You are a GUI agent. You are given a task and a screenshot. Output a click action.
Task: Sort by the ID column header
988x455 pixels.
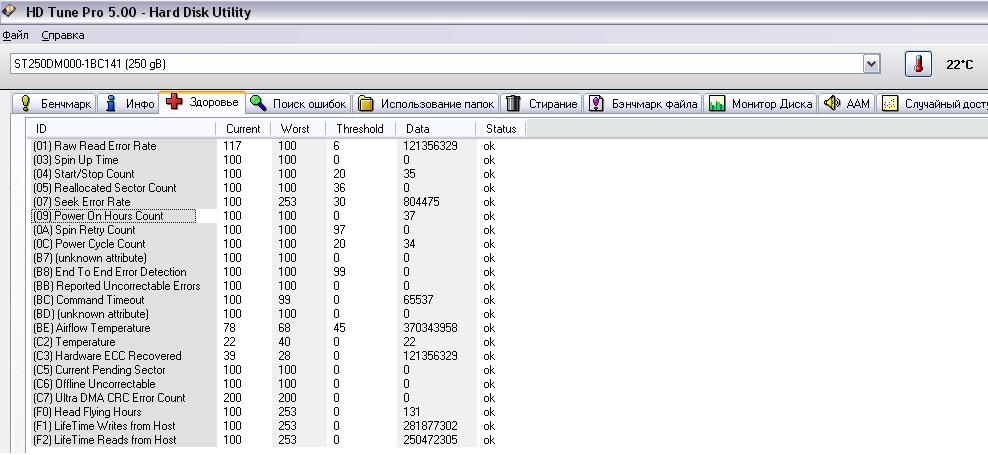(121, 129)
